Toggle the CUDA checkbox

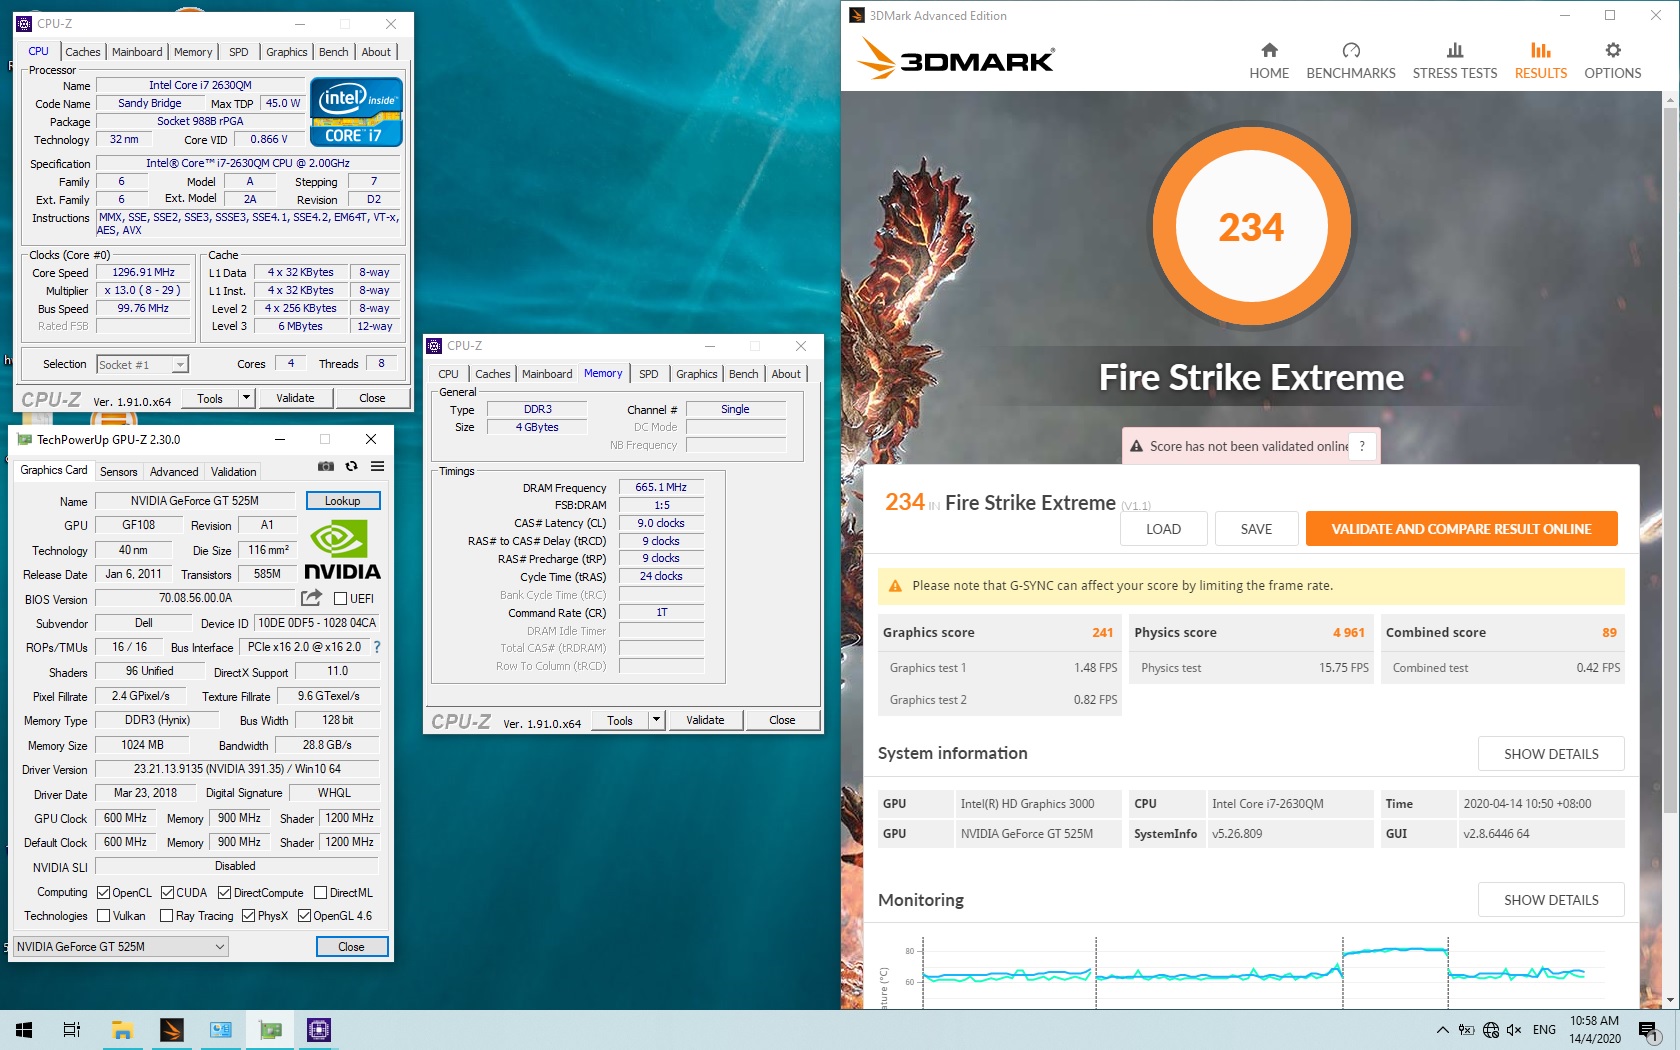167,892
